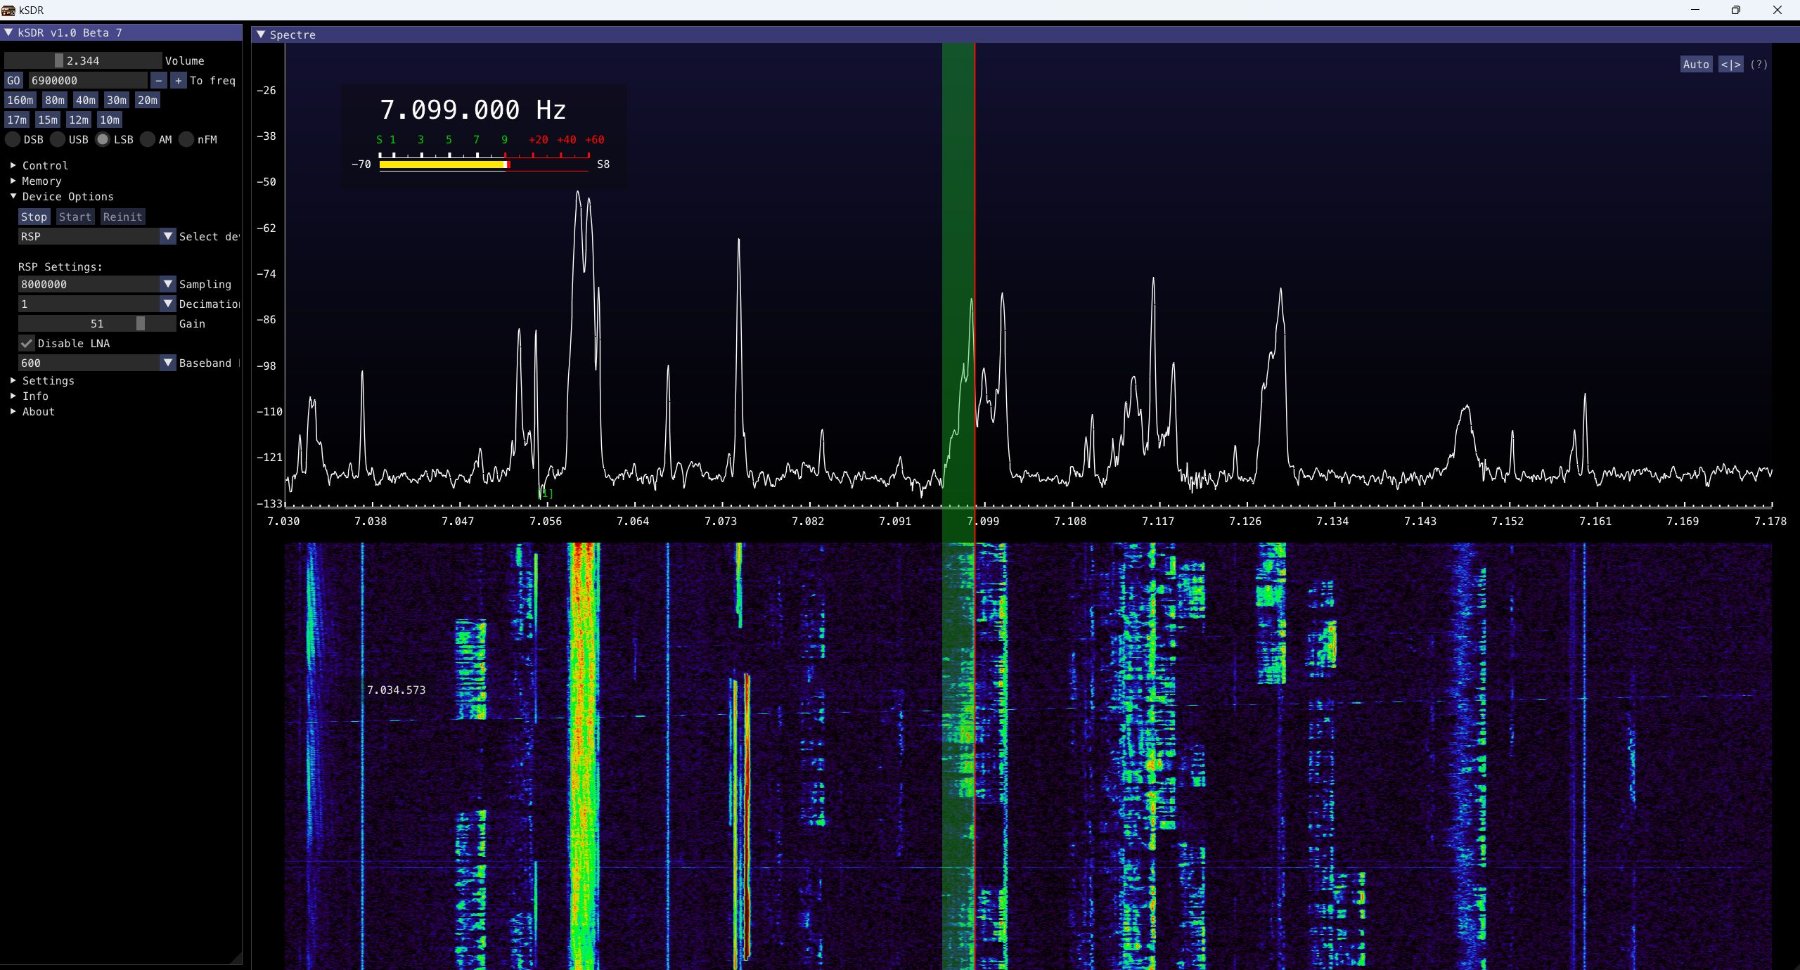
Task: Click the plus frequency step button
Action: (x=178, y=81)
